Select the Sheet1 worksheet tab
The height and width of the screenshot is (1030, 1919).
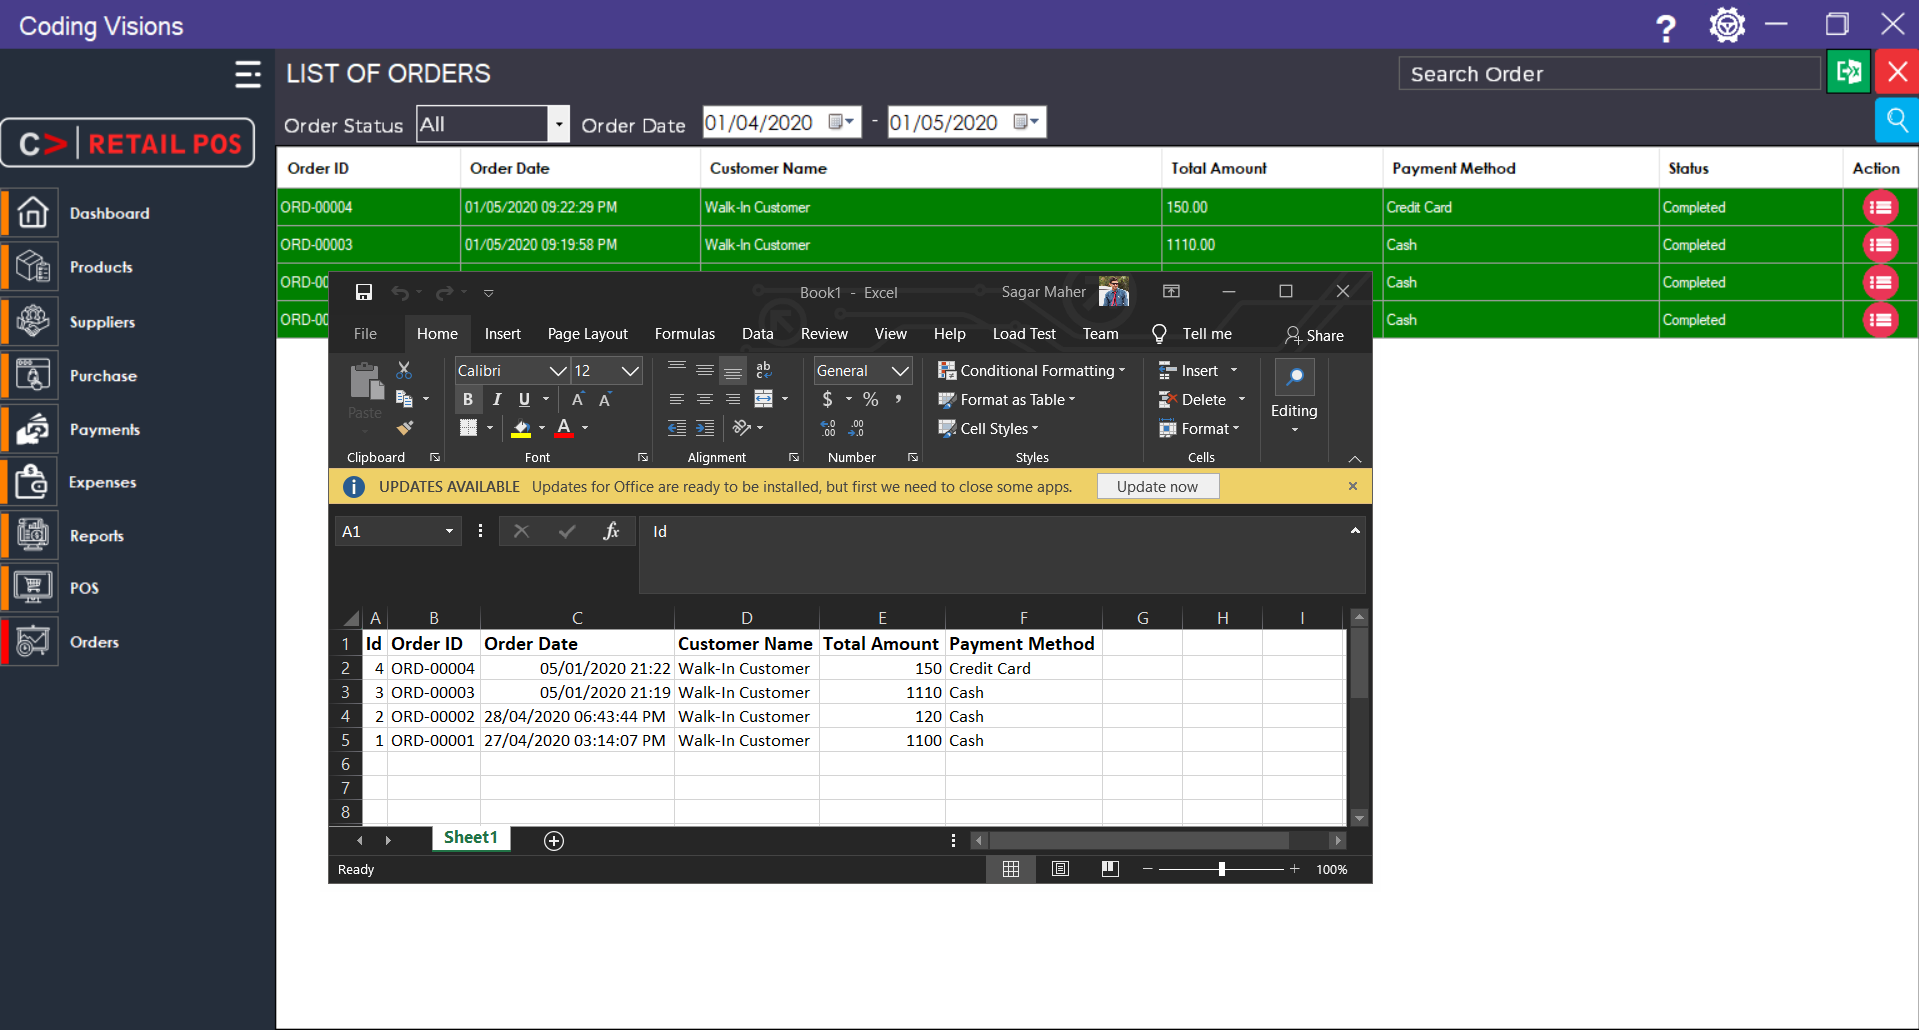(x=471, y=838)
